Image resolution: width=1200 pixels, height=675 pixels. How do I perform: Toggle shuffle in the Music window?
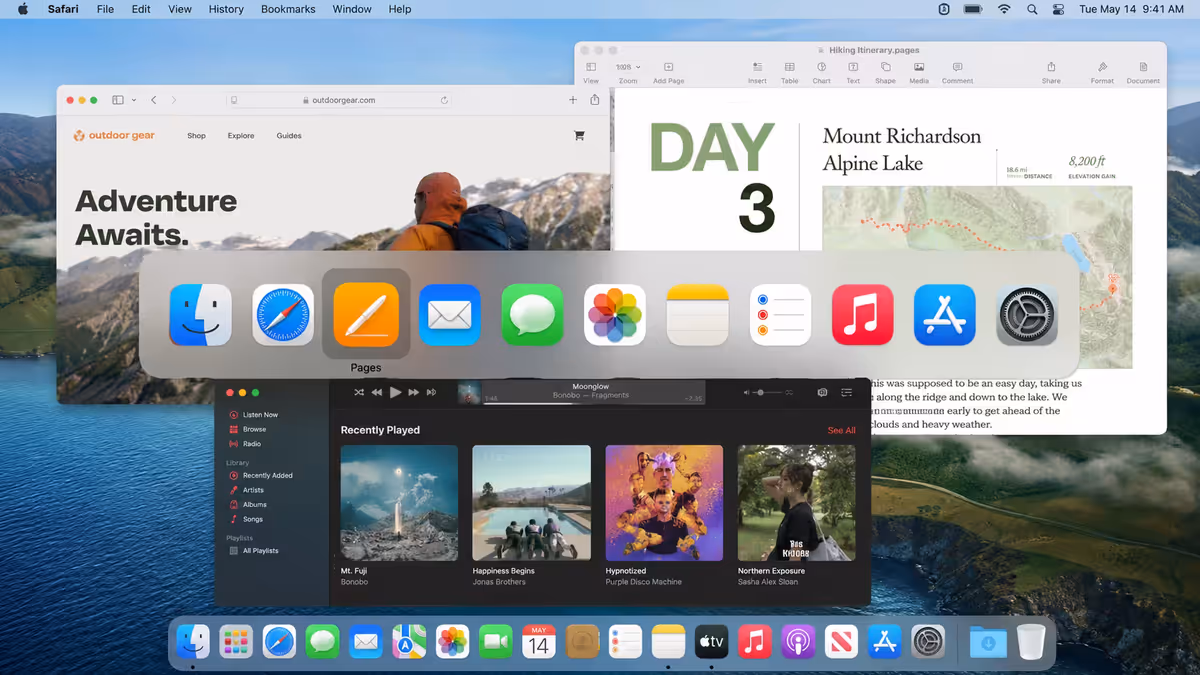click(359, 392)
